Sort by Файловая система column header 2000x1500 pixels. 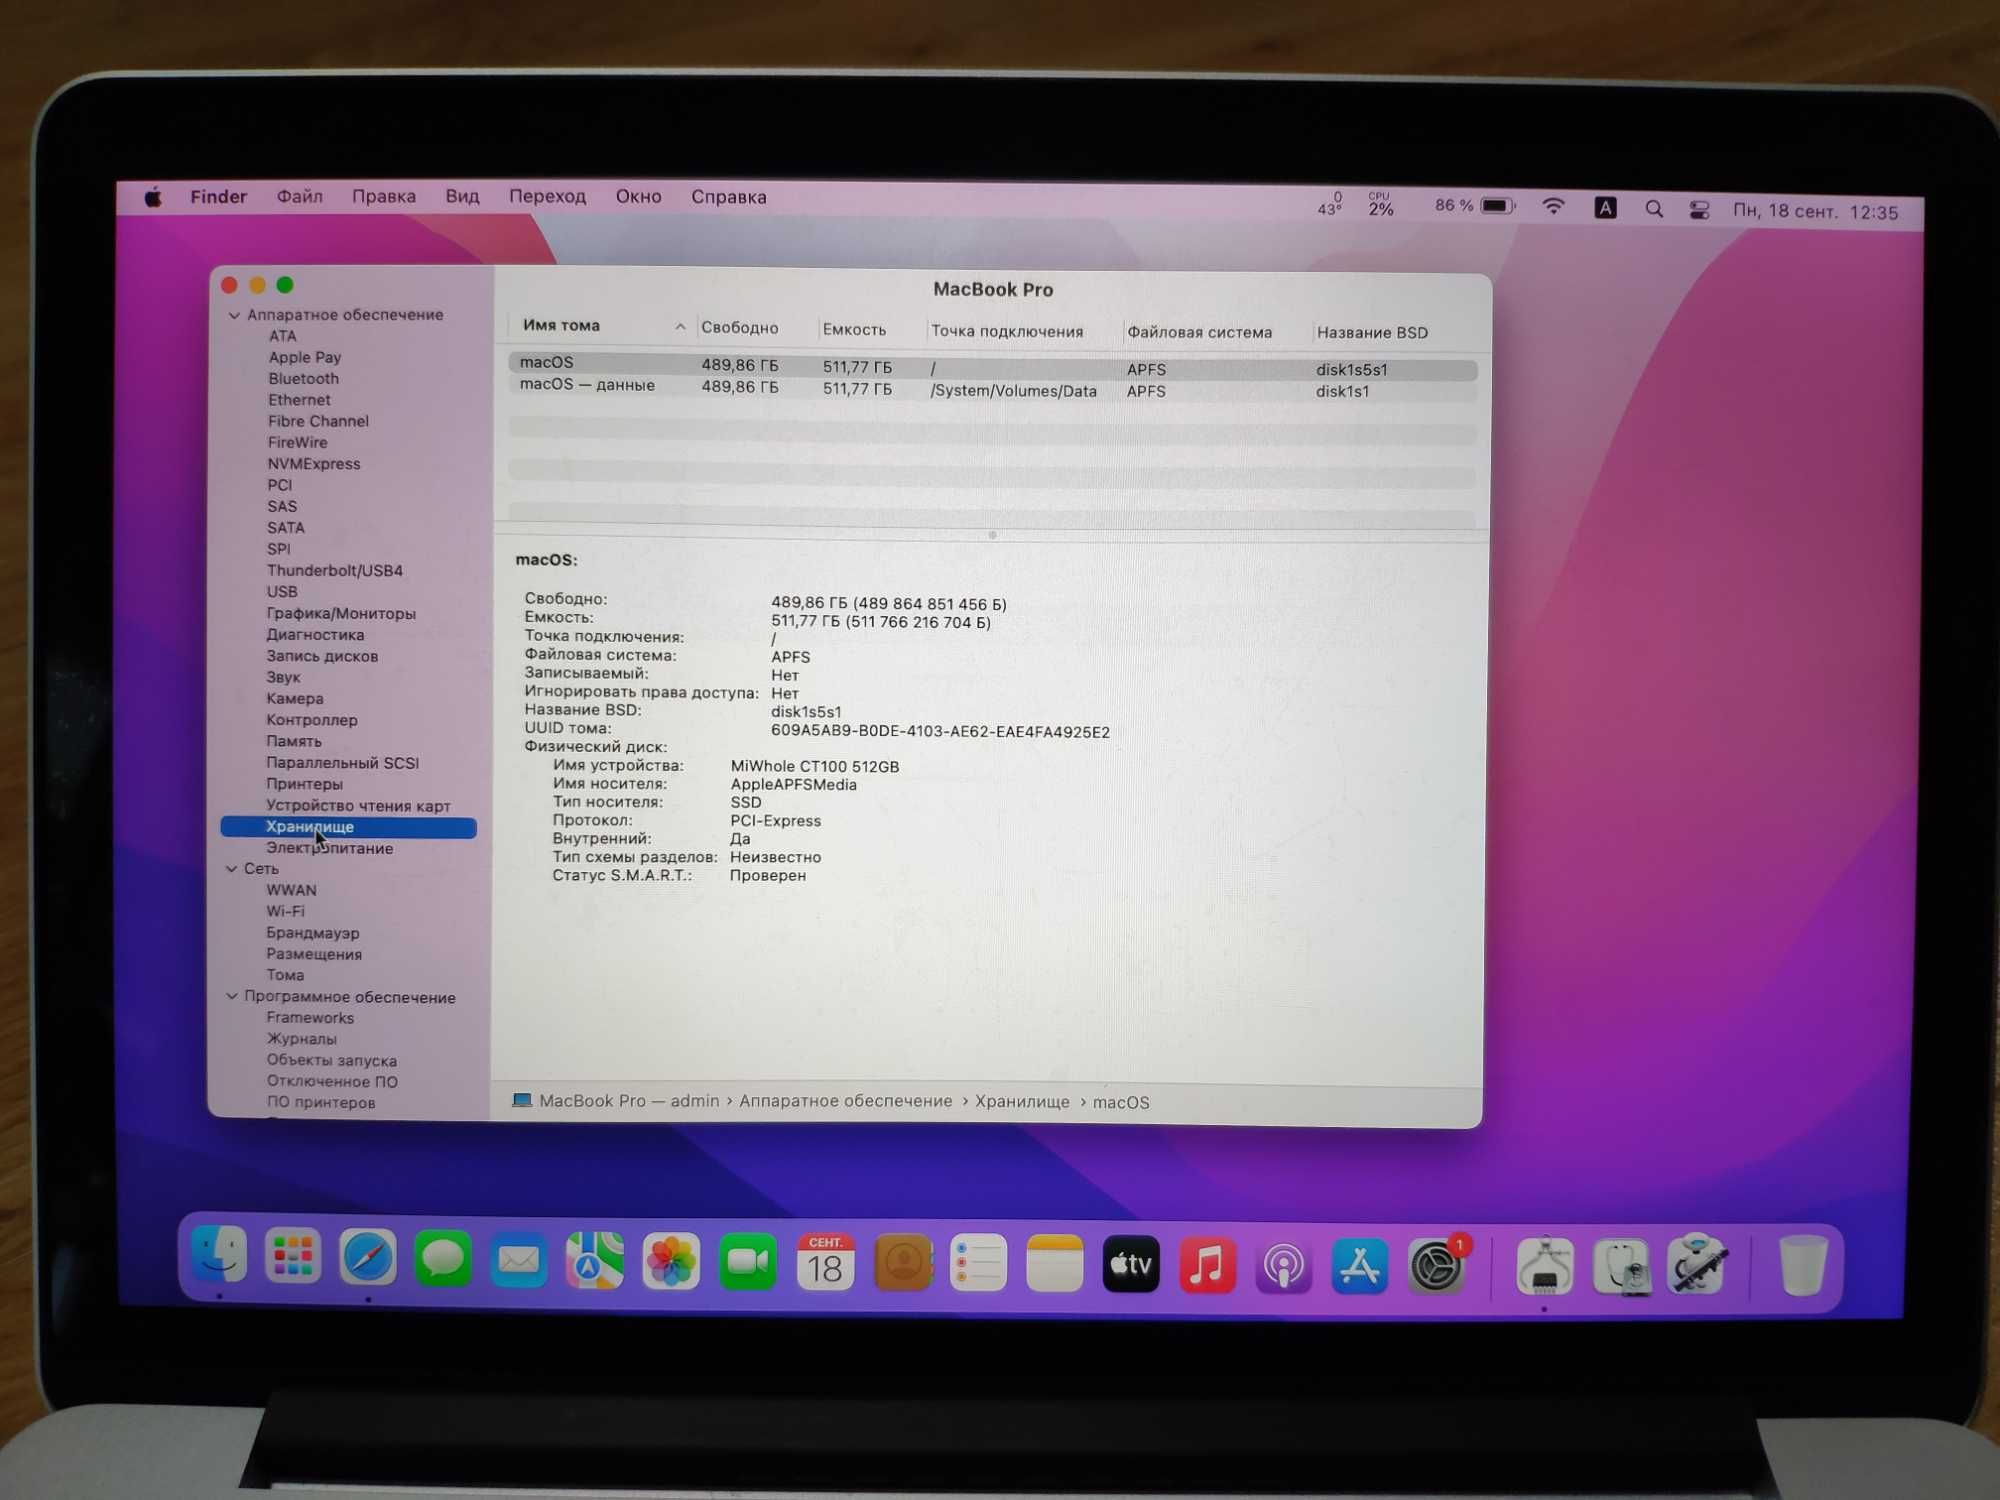[x=1199, y=332]
